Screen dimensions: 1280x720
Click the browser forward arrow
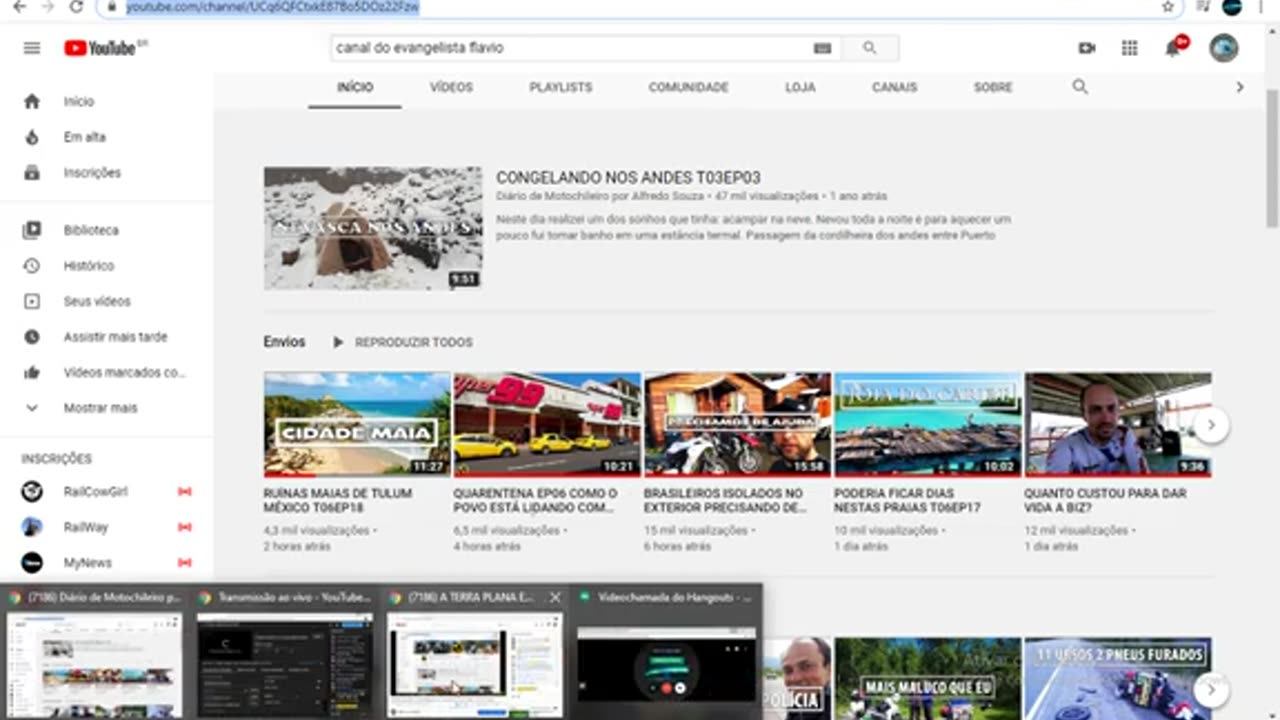pos(47,7)
